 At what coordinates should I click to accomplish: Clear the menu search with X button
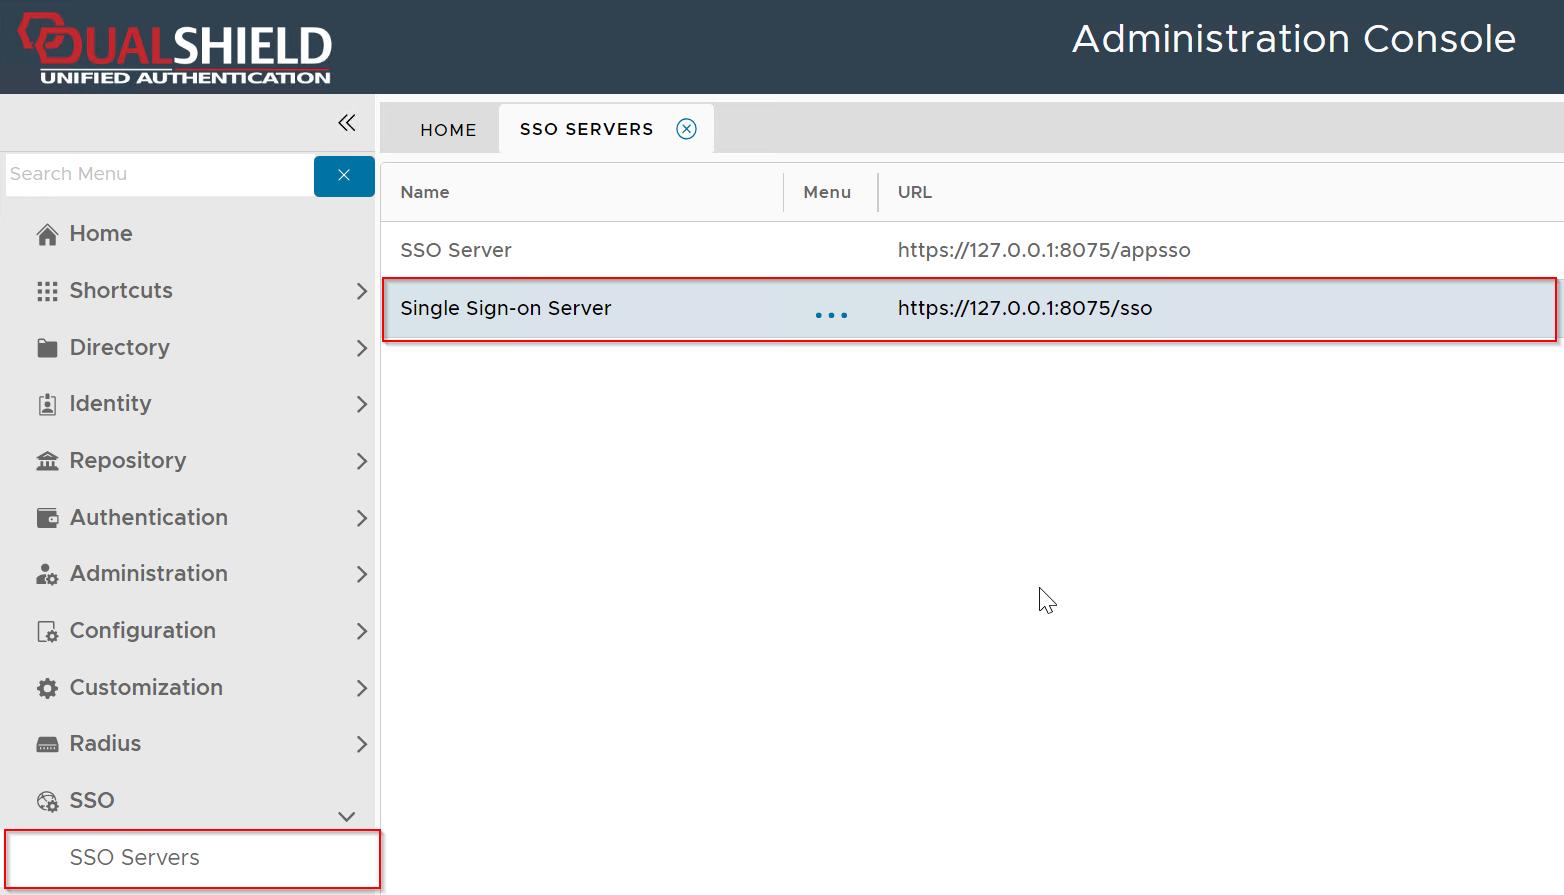click(344, 175)
